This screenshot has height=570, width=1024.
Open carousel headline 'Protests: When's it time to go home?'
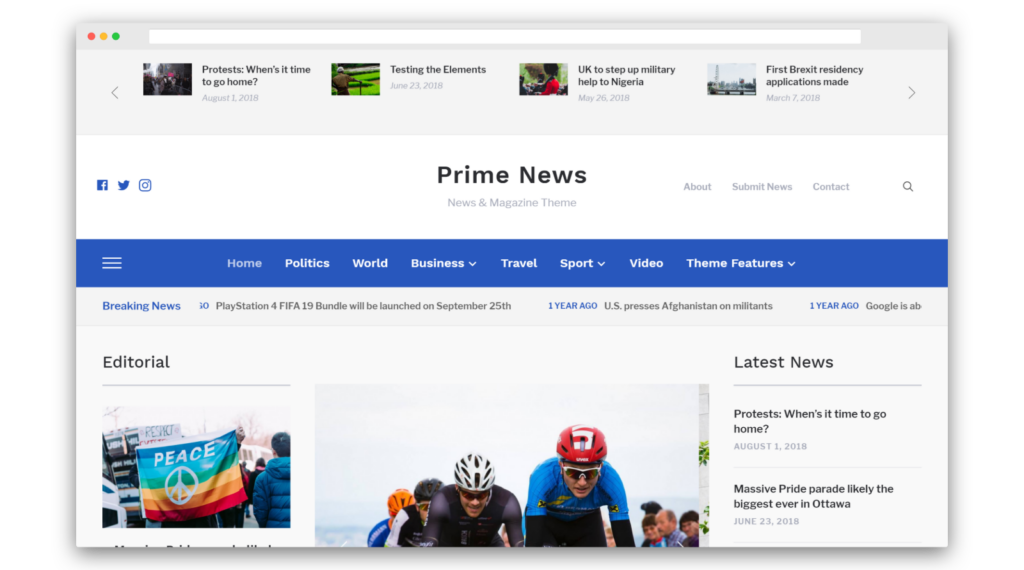[x=256, y=76]
